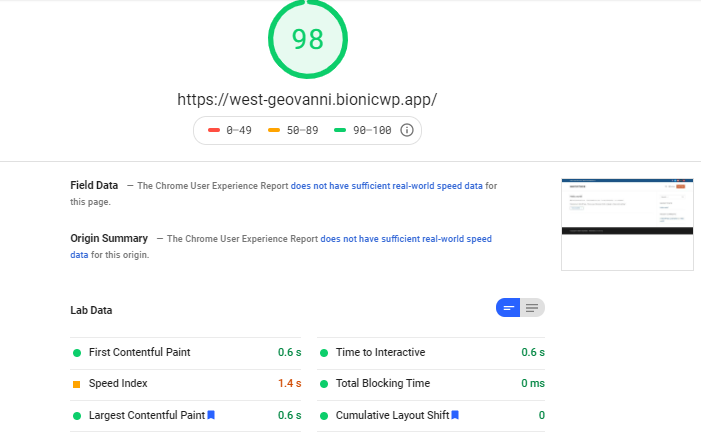Click the tested URL west-geovanni.bionicwp.app
Image resolution: width=701 pixels, height=440 pixels.
(x=307, y=99)
